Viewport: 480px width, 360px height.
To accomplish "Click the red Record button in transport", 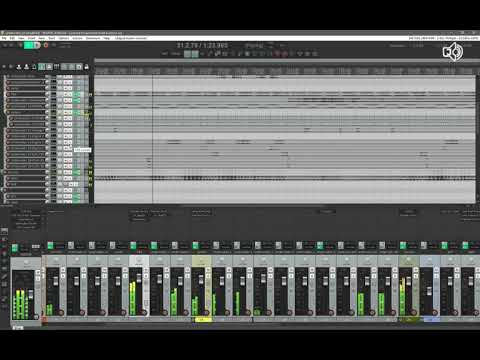I will 46,45.
